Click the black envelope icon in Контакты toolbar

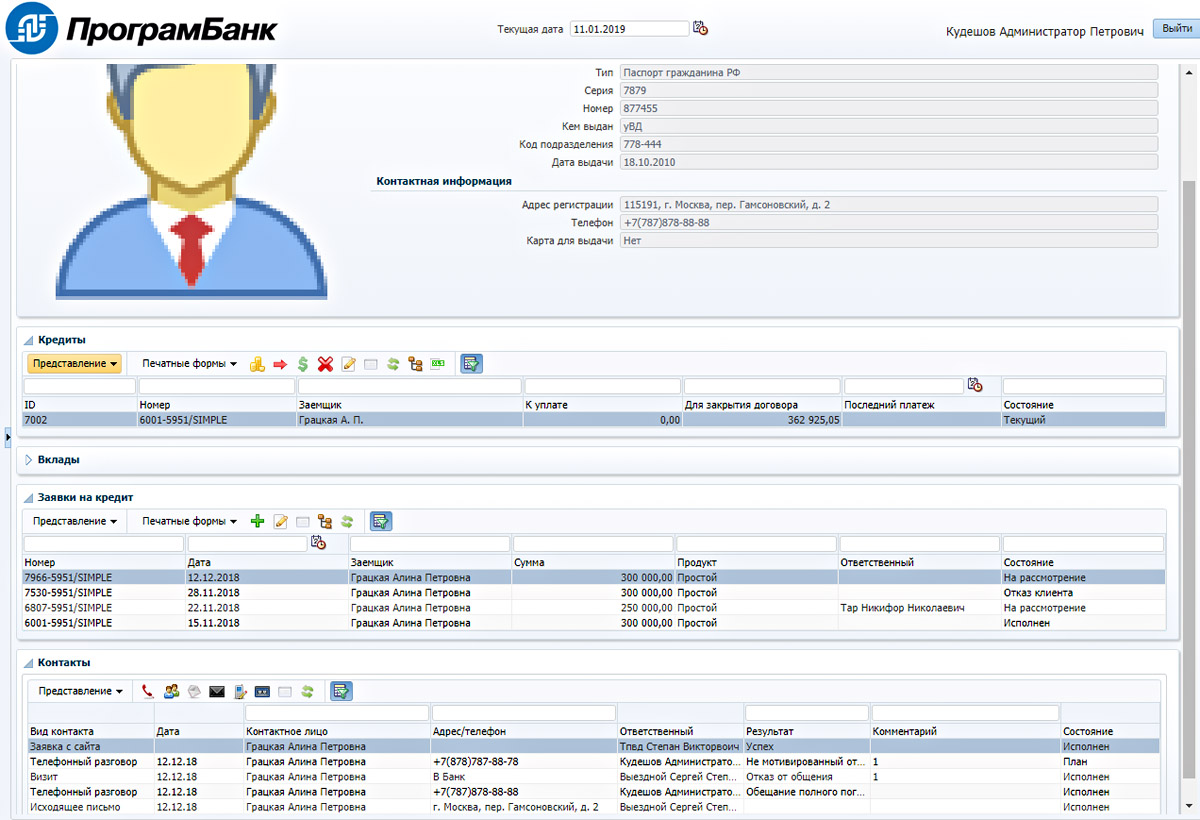217,691
